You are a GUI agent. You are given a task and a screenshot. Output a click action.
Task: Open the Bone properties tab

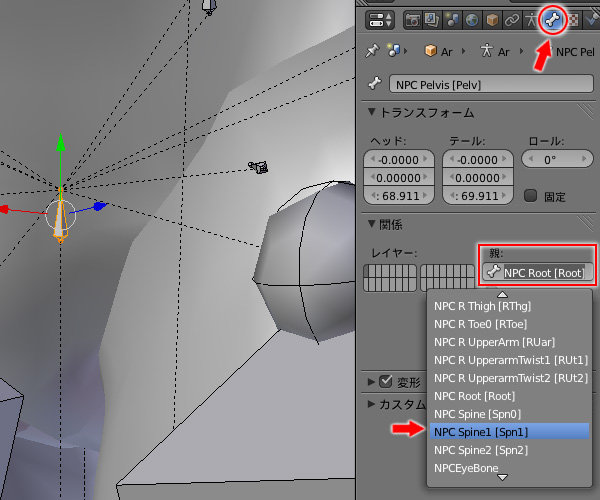click(x=552, y=20)
